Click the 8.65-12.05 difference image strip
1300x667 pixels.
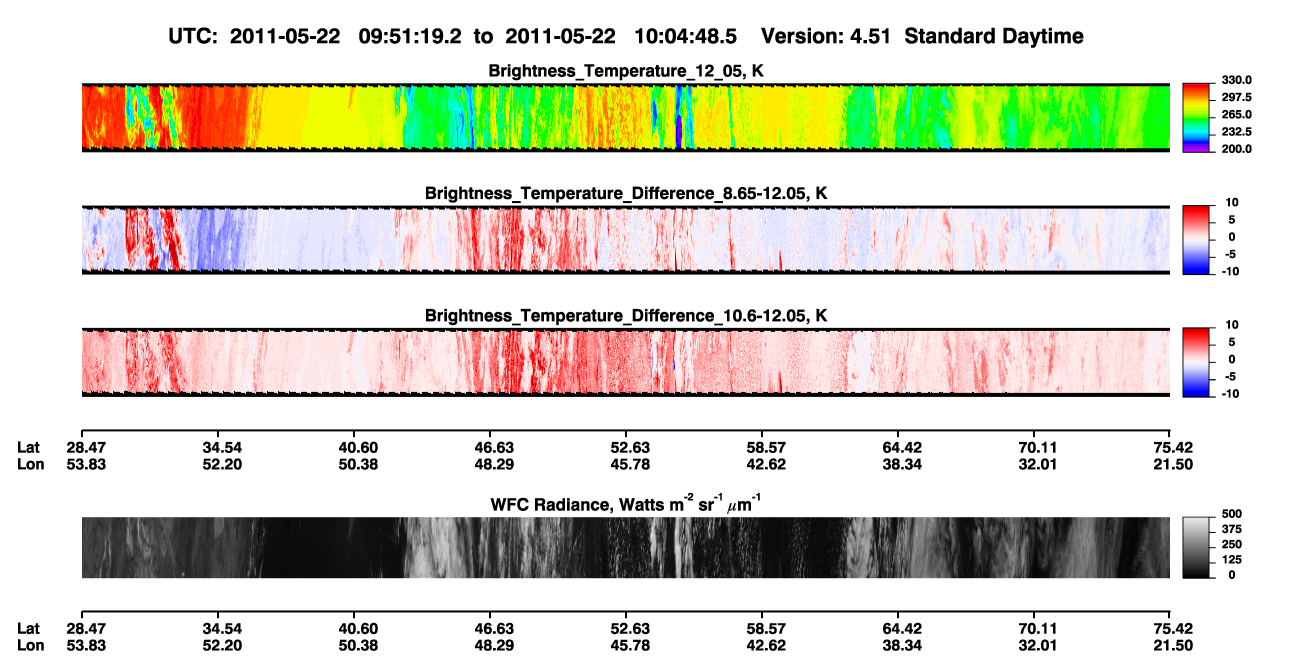[x=626, y=240]
